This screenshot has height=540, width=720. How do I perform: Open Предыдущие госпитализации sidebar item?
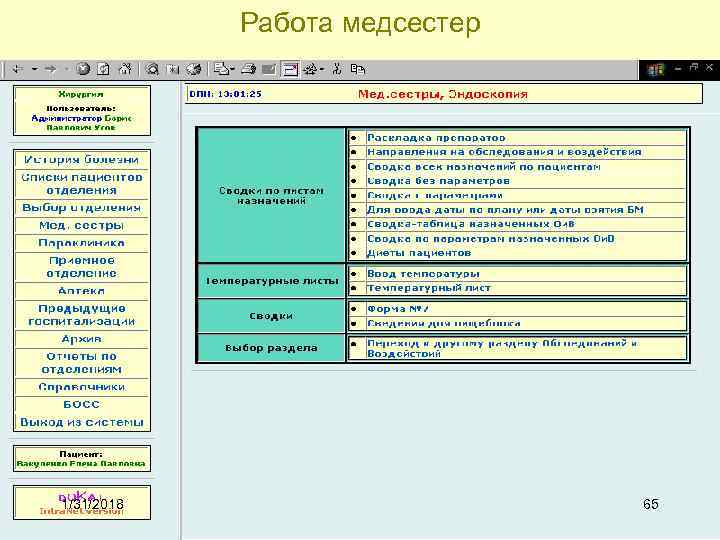click(x=82, y=315)
